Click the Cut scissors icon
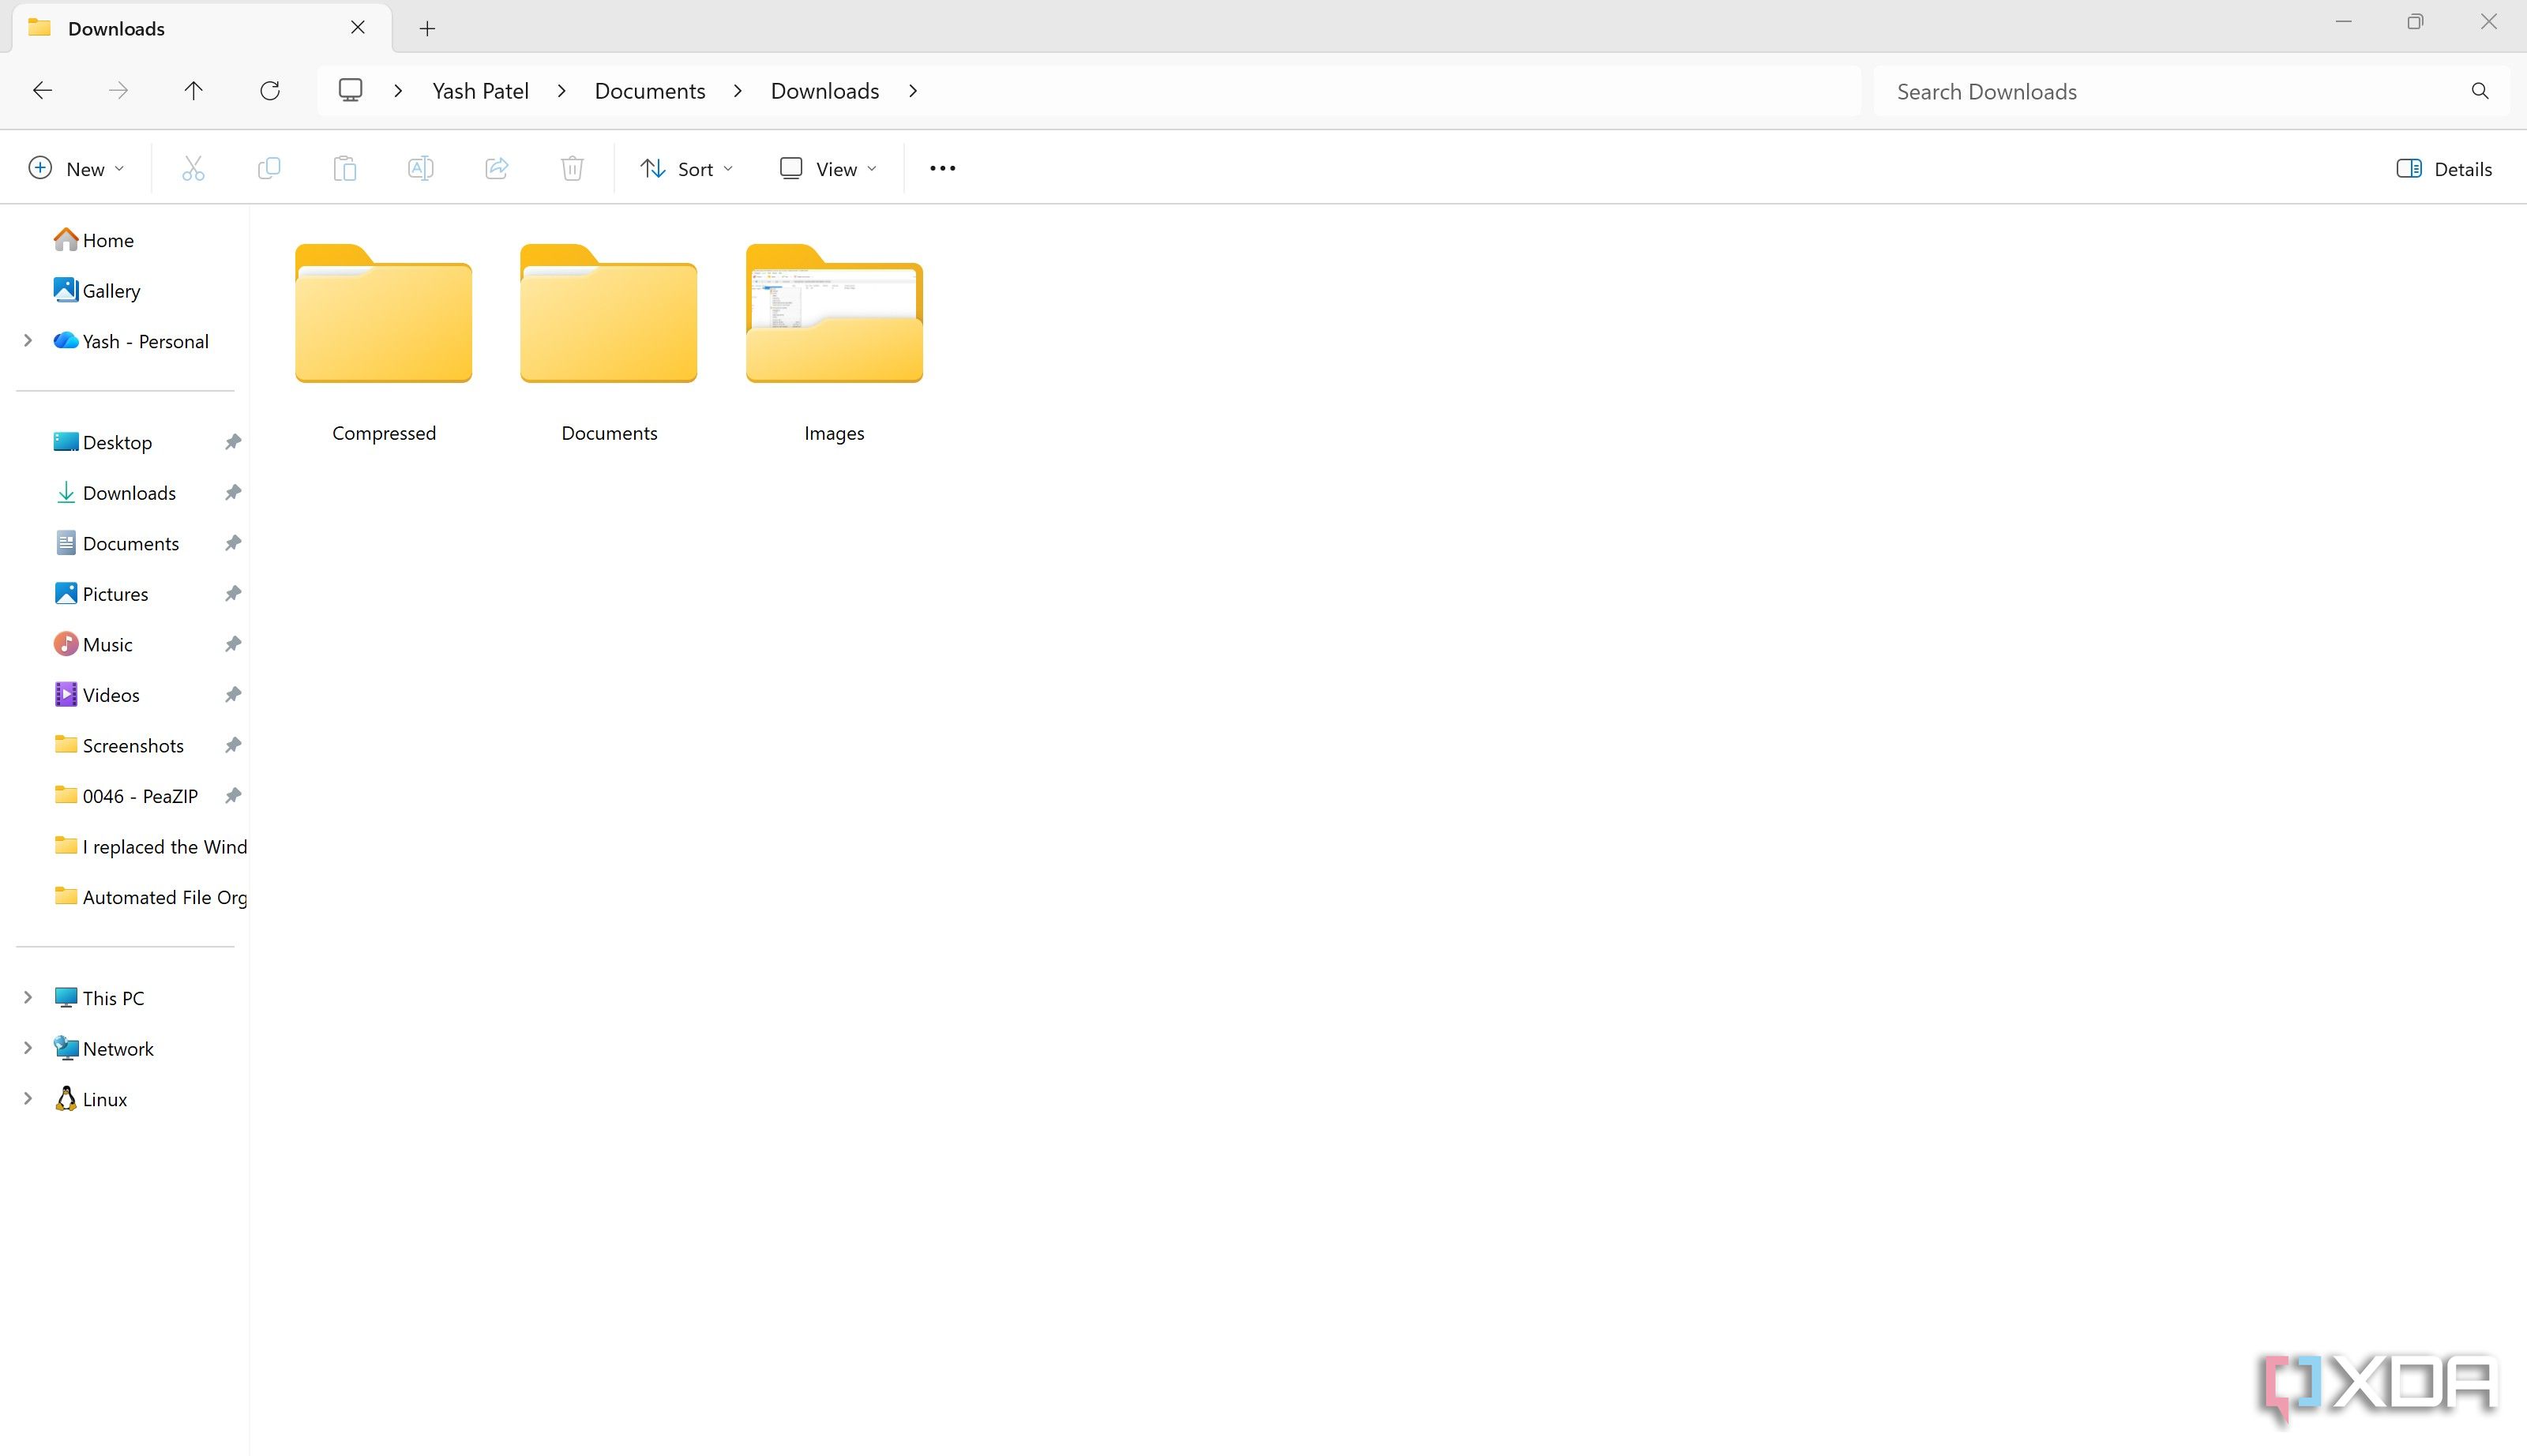Screen dimensions: 2527x1456 (193, 168)
